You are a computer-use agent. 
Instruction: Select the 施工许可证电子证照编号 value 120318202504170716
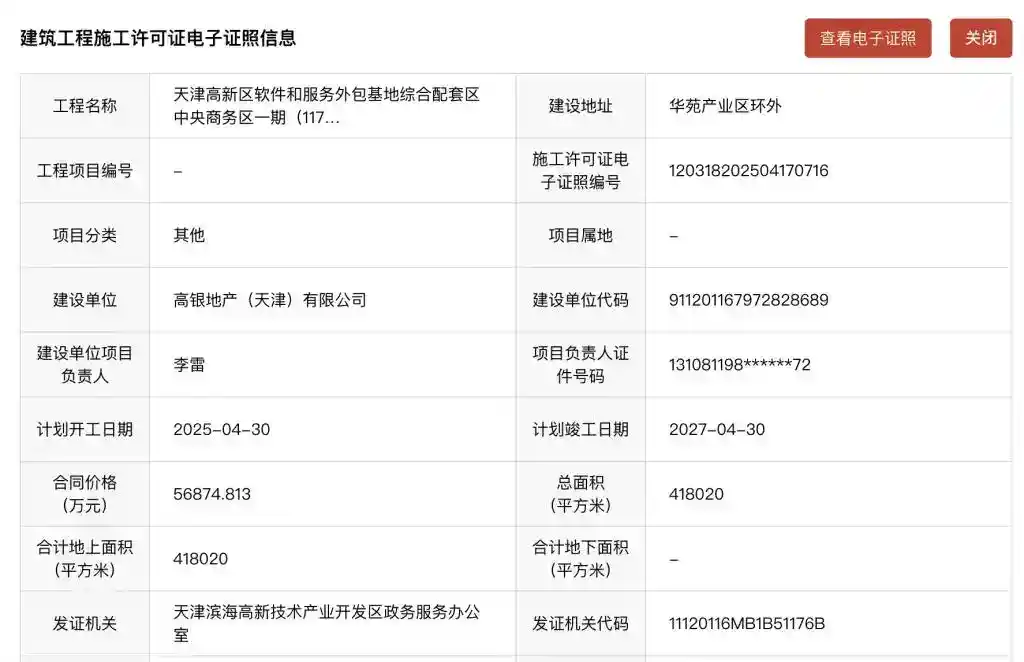(x=750, y=170)
